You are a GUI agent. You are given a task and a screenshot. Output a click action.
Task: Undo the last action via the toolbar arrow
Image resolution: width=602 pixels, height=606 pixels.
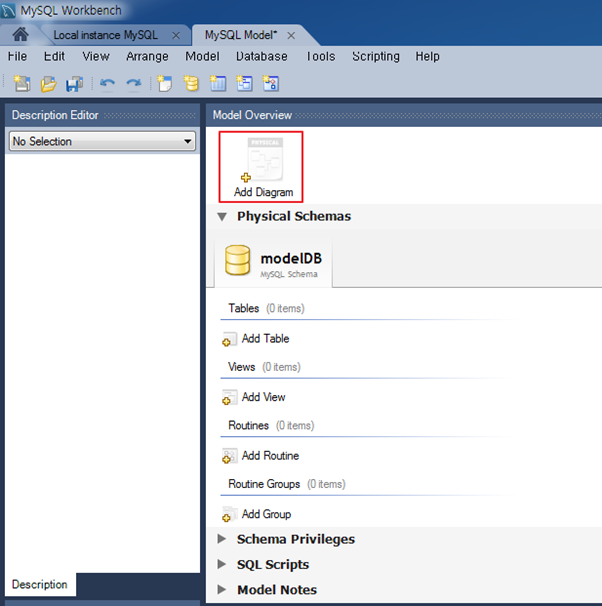[x=107, y=83]
